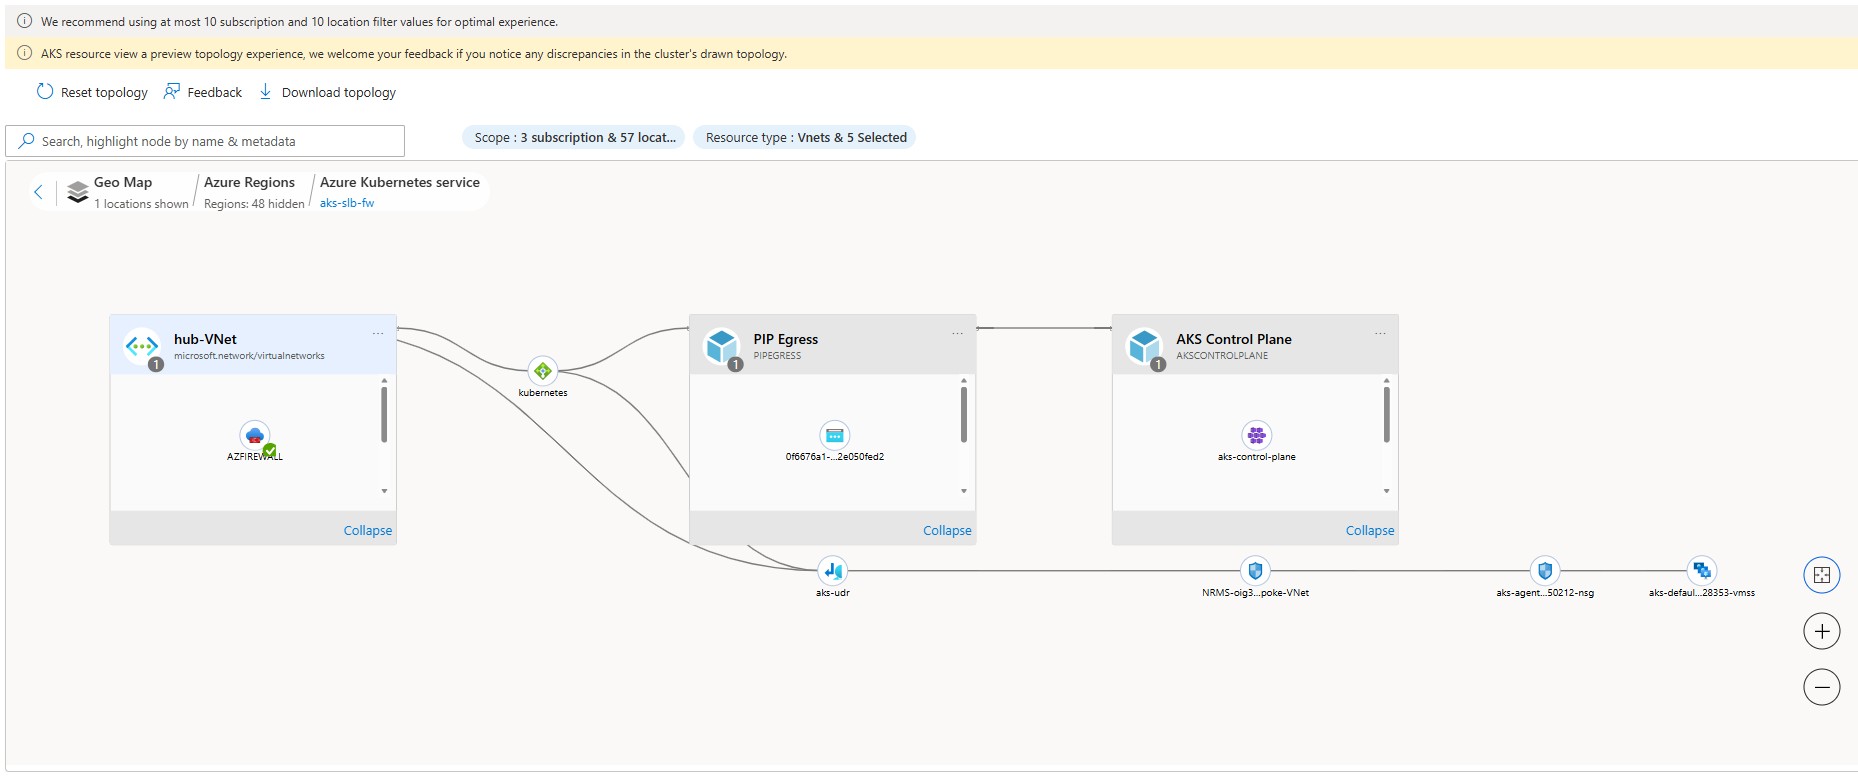This screenshot has width=1858, height=782.
Task: Click the hub-VNet card title
Action: coord(205,339)
